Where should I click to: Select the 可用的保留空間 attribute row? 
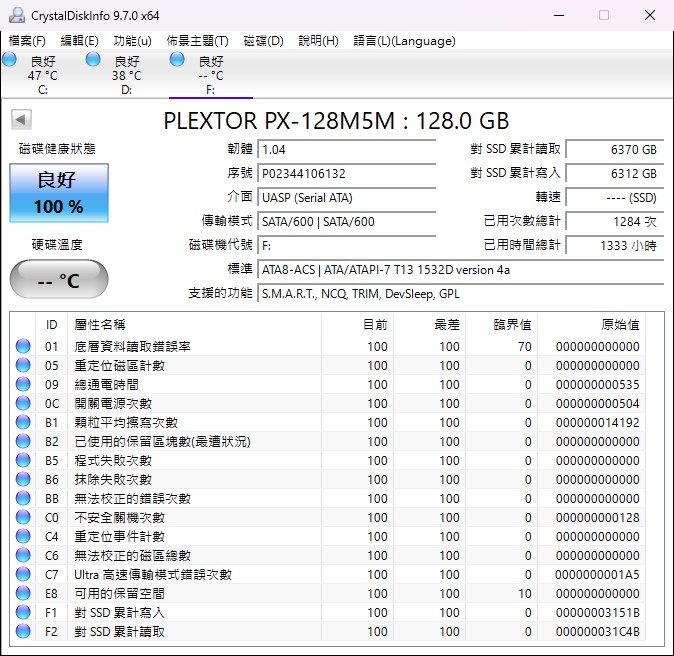[327, 593]
